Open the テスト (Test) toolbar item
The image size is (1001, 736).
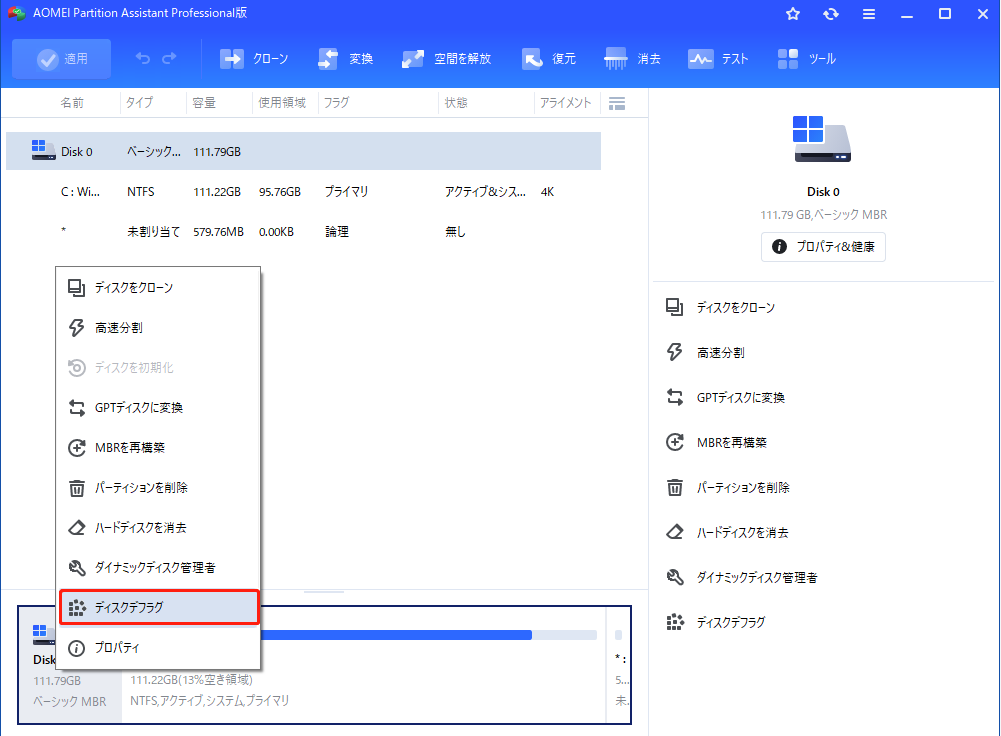click(718, 59)
